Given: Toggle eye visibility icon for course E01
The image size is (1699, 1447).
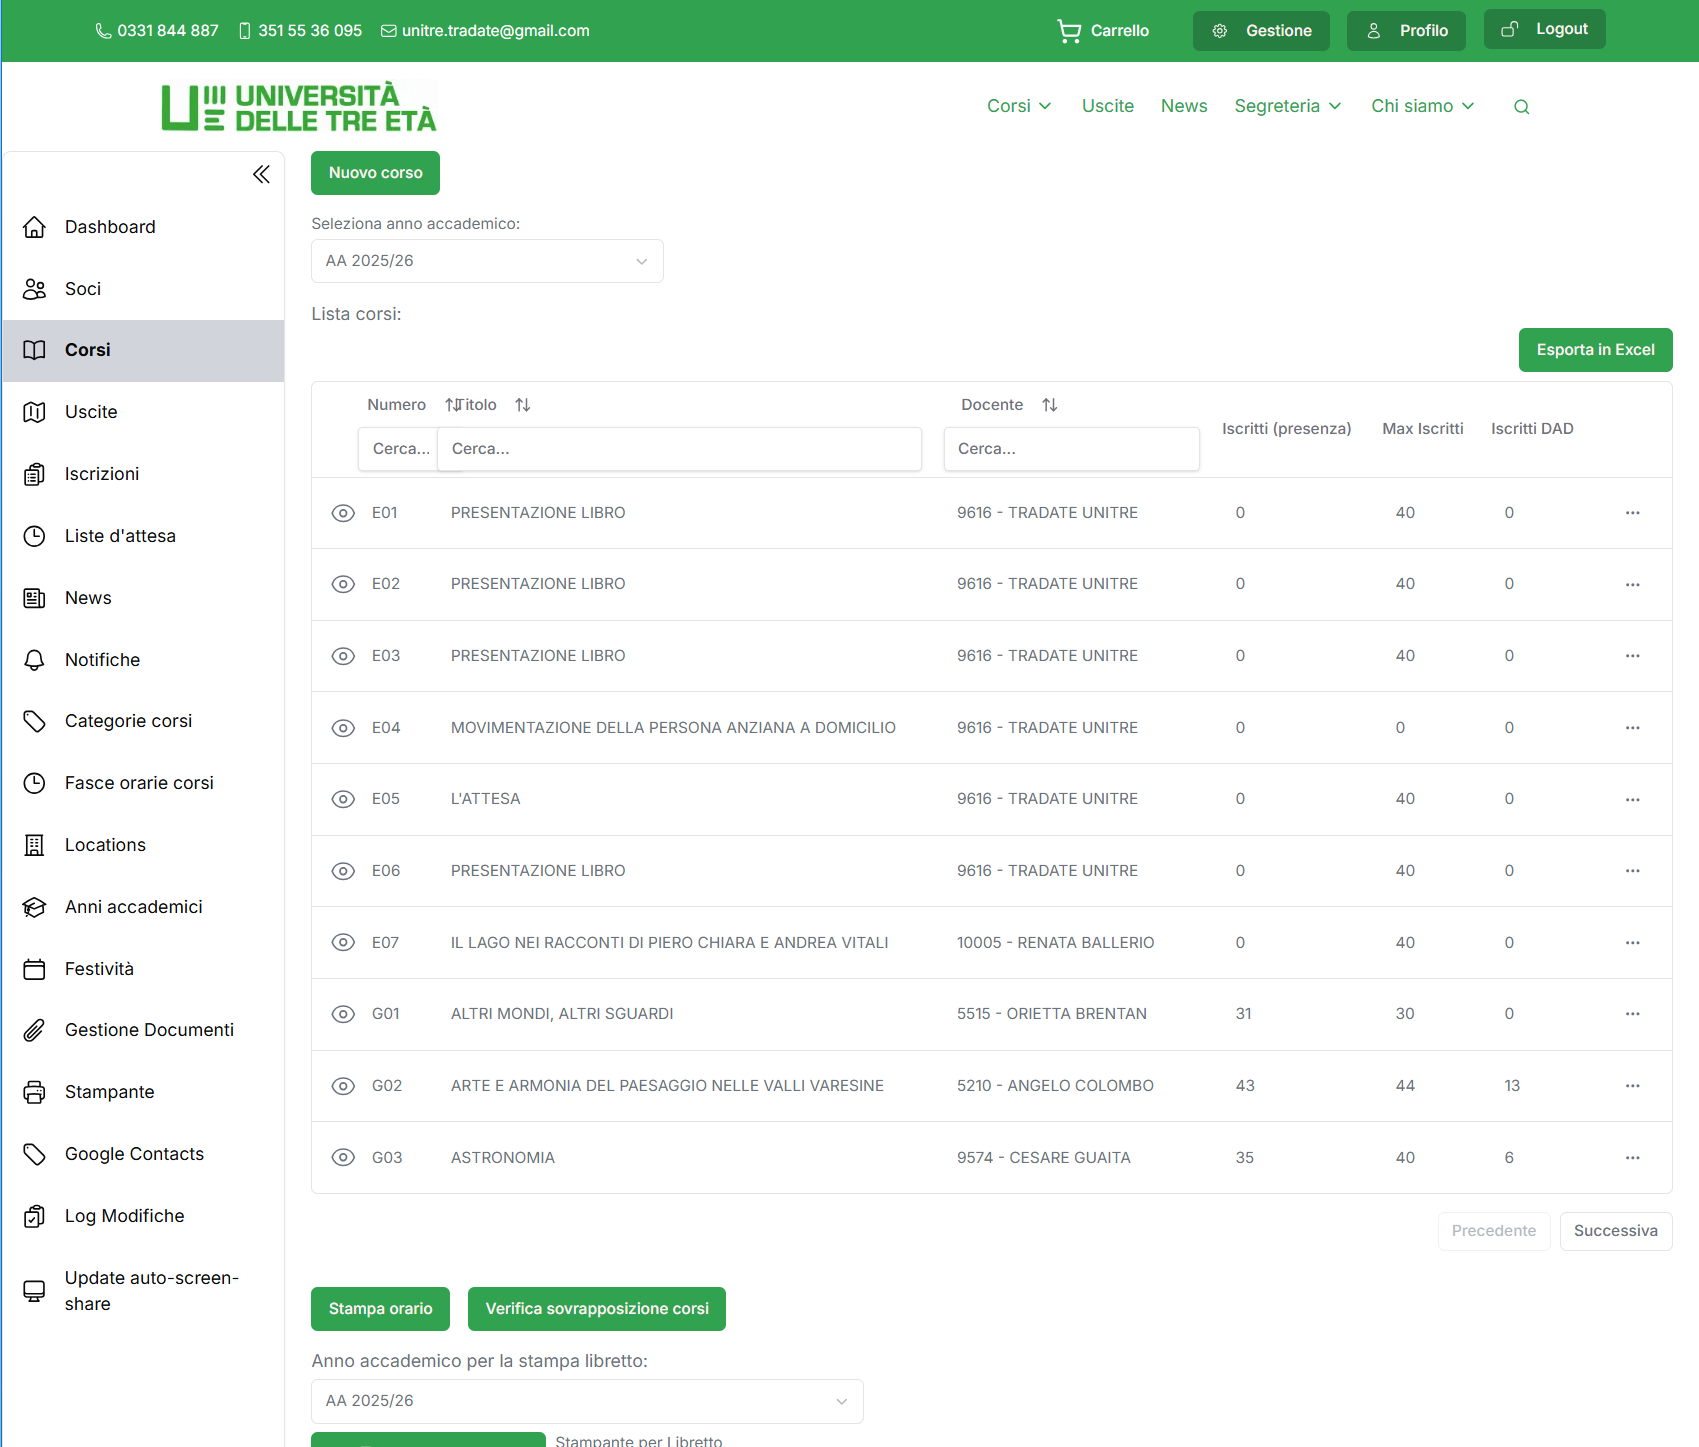Looking at the screenshot, I should [343, 513].
